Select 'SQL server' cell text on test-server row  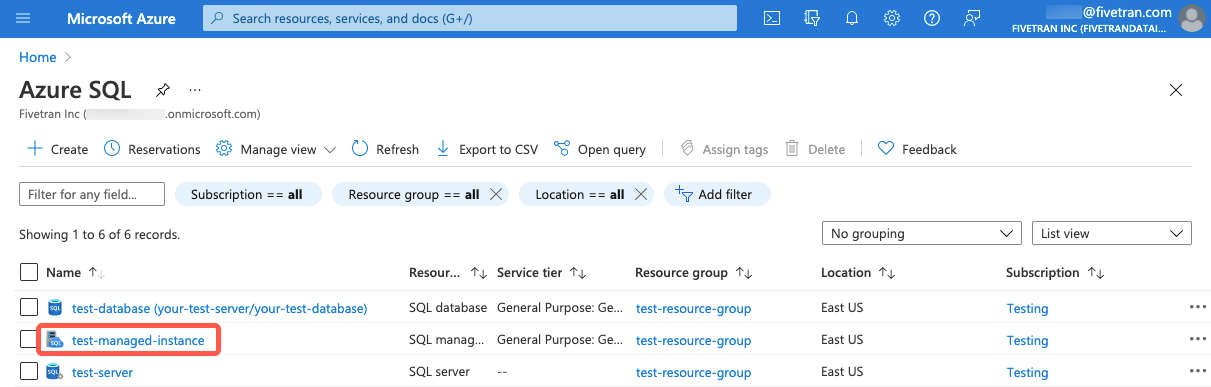click(439, 372)
